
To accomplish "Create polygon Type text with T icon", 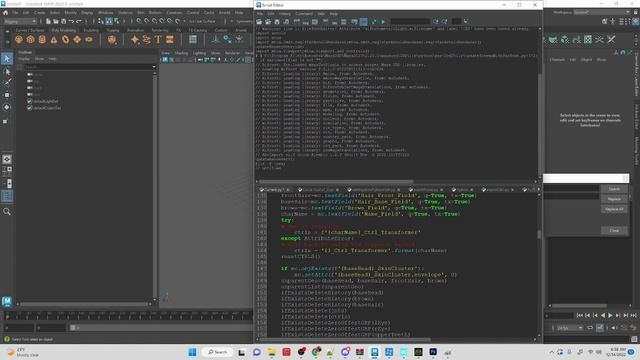I will (158, 40).
